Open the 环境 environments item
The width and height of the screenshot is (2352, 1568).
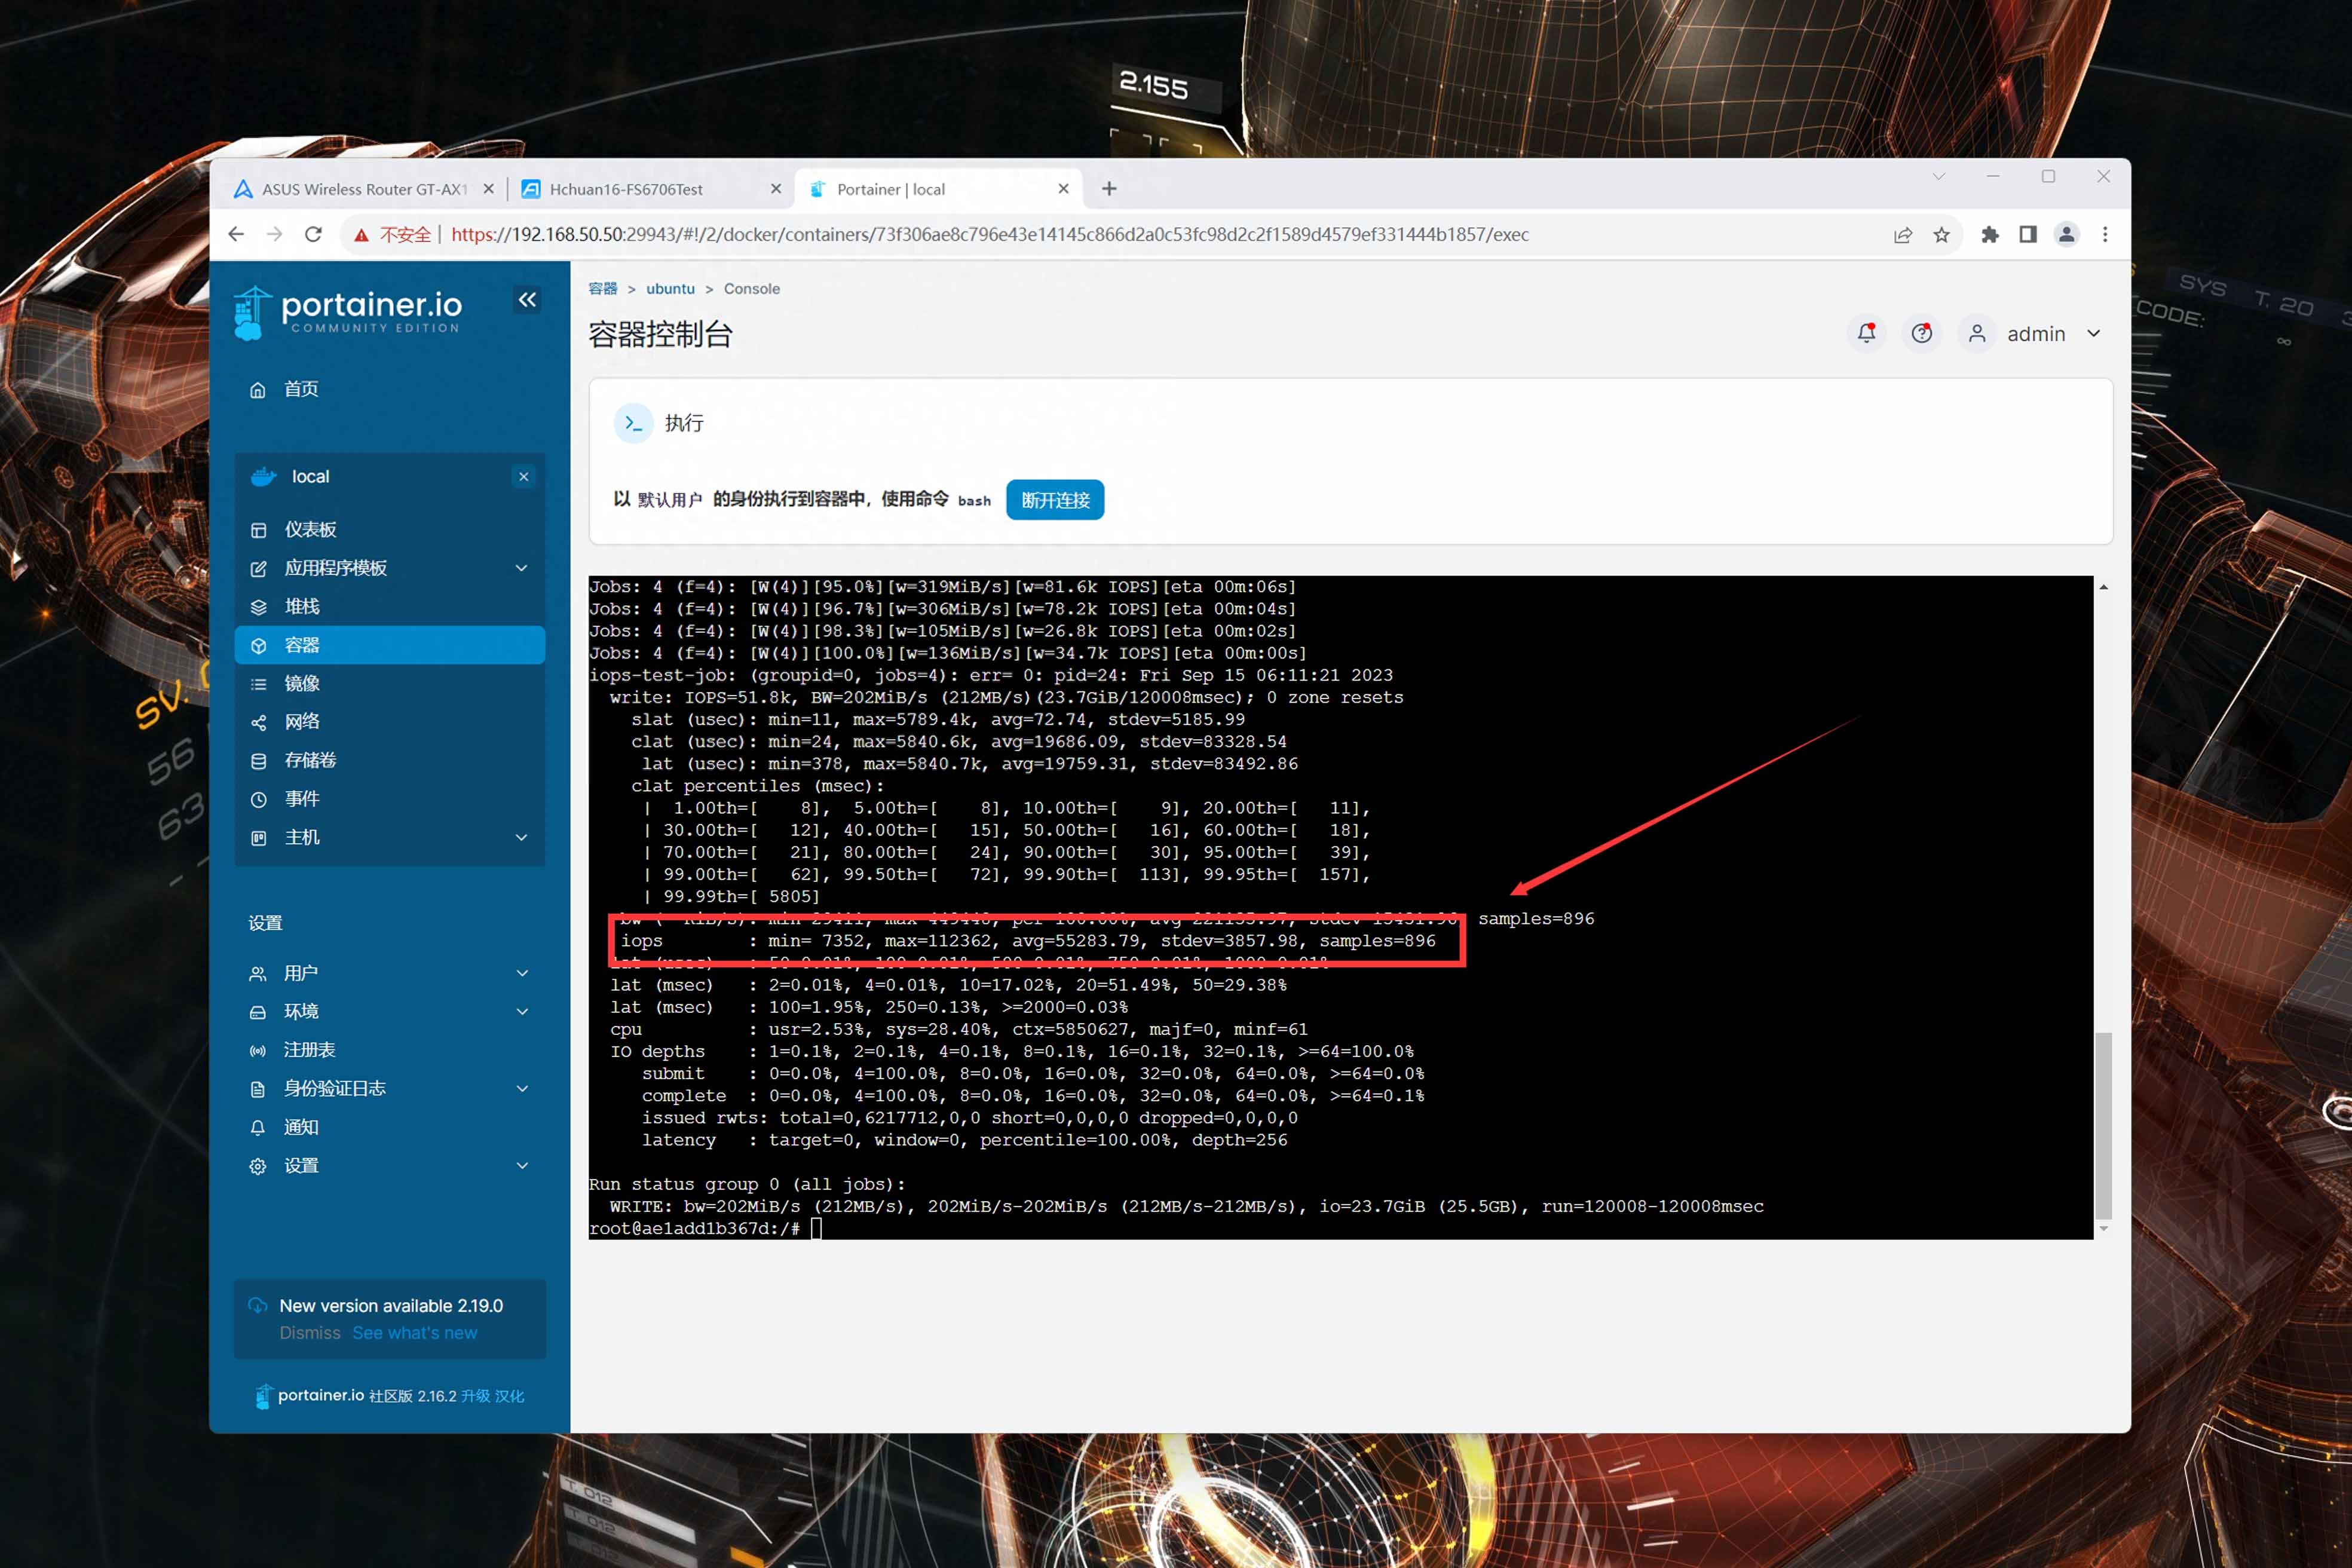pos(300,1012)
